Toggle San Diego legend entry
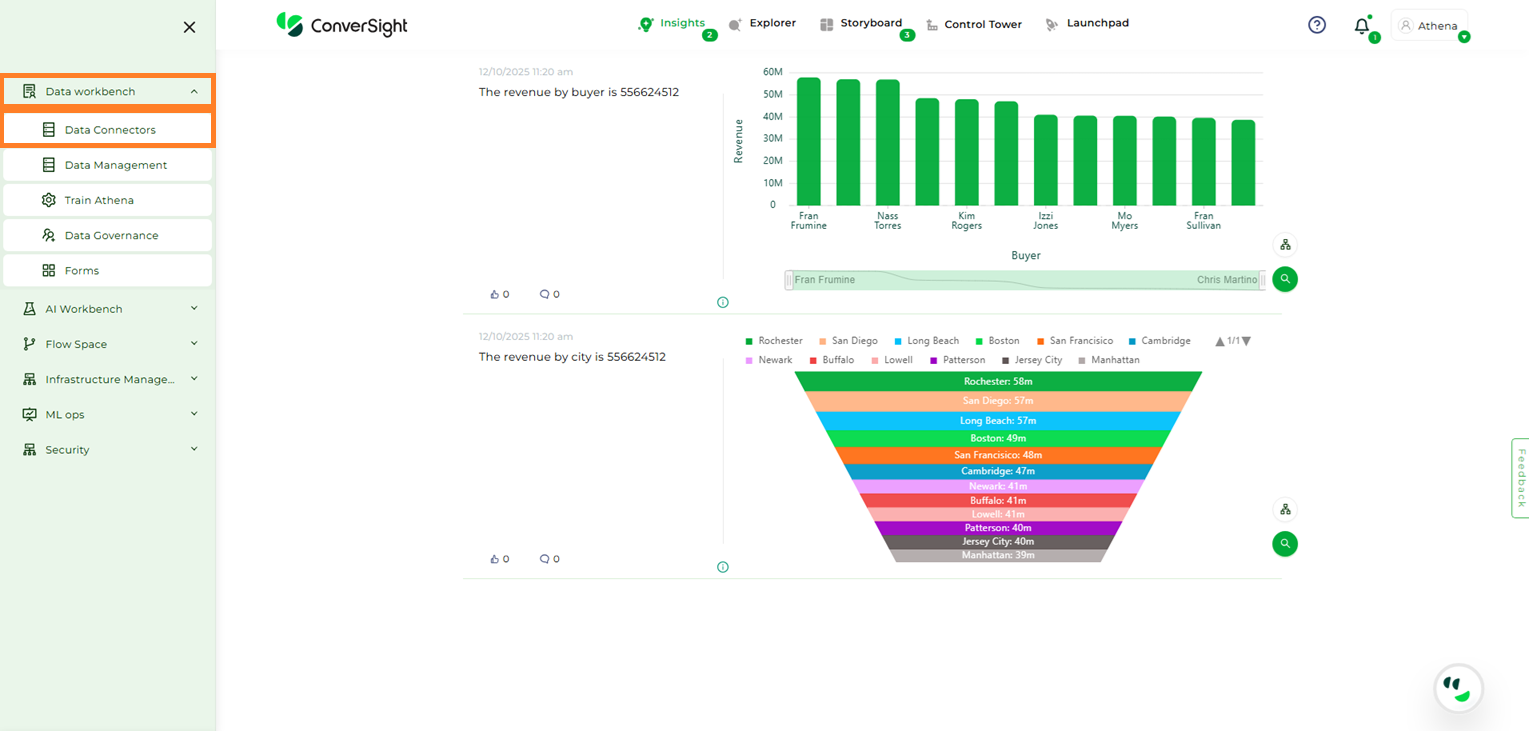 (x=848, y=341)
